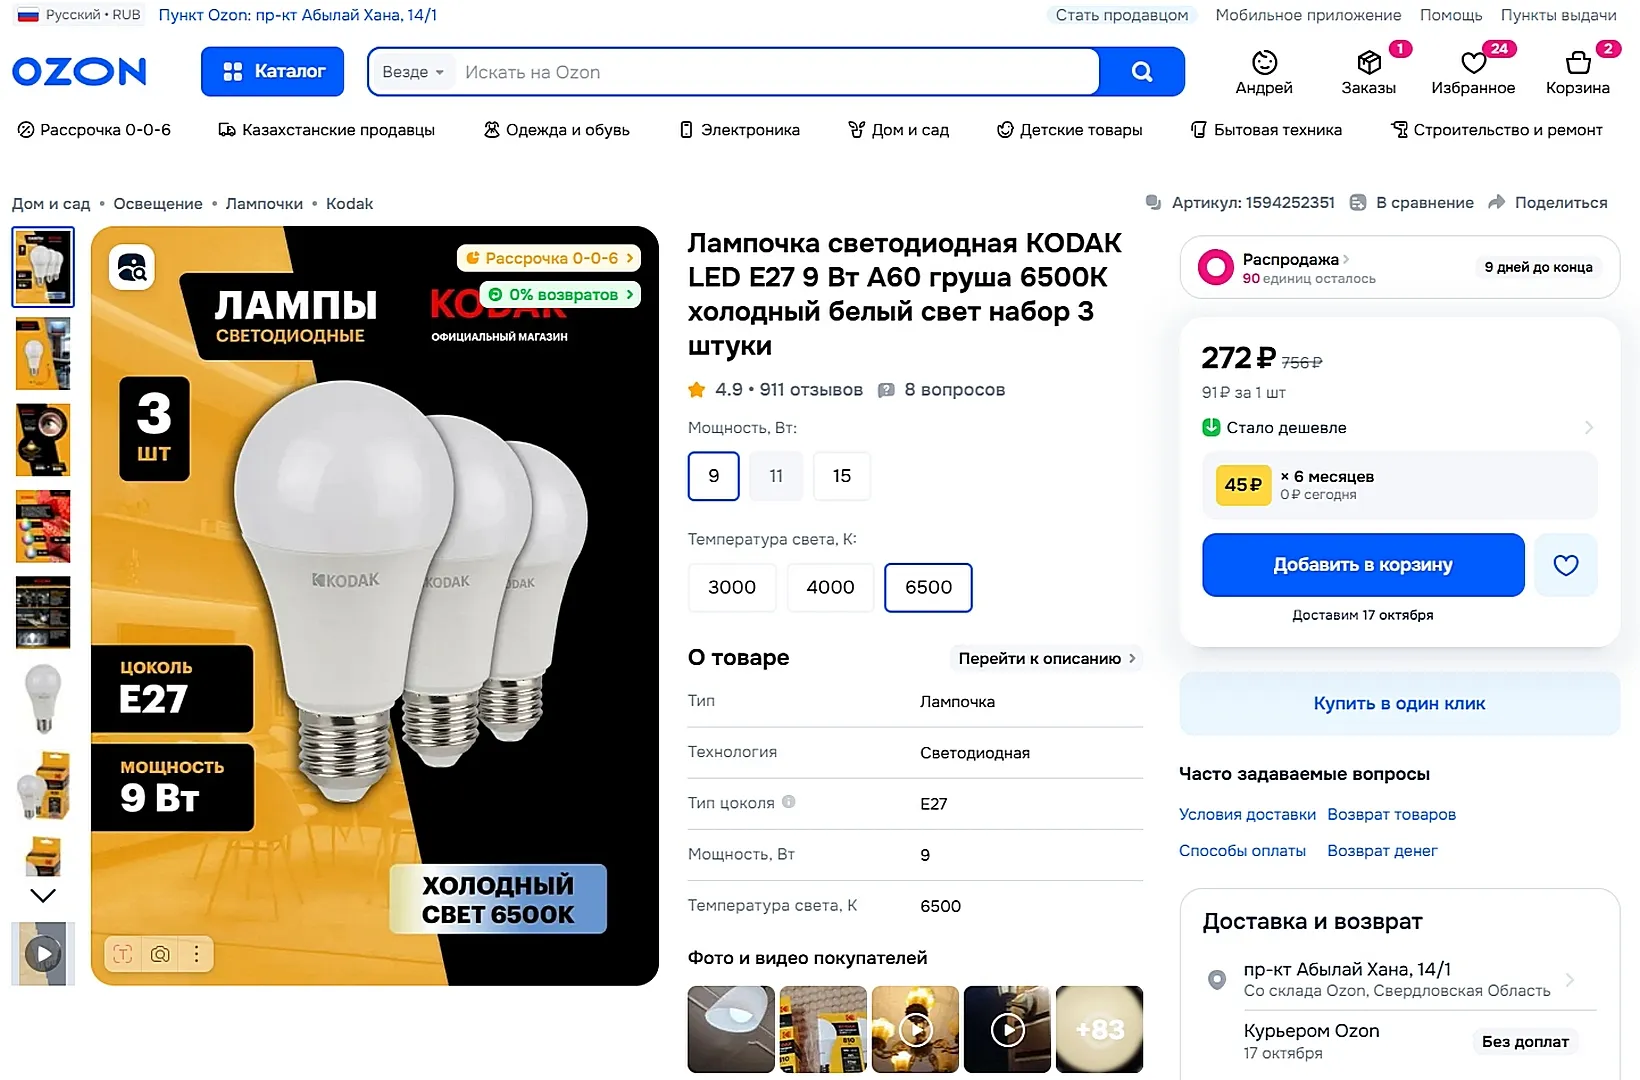Add product to favorites with heart button

[1565, 565]
